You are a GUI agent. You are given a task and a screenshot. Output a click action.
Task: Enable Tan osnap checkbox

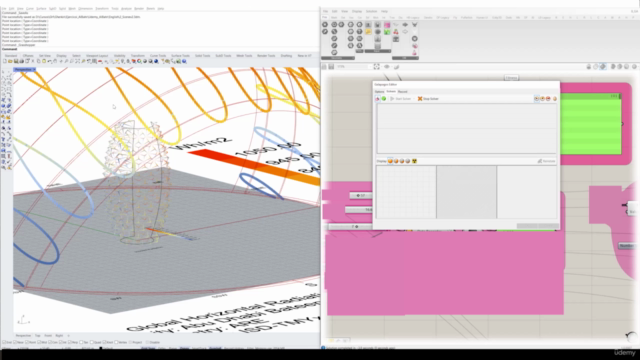tap(81, 342)
